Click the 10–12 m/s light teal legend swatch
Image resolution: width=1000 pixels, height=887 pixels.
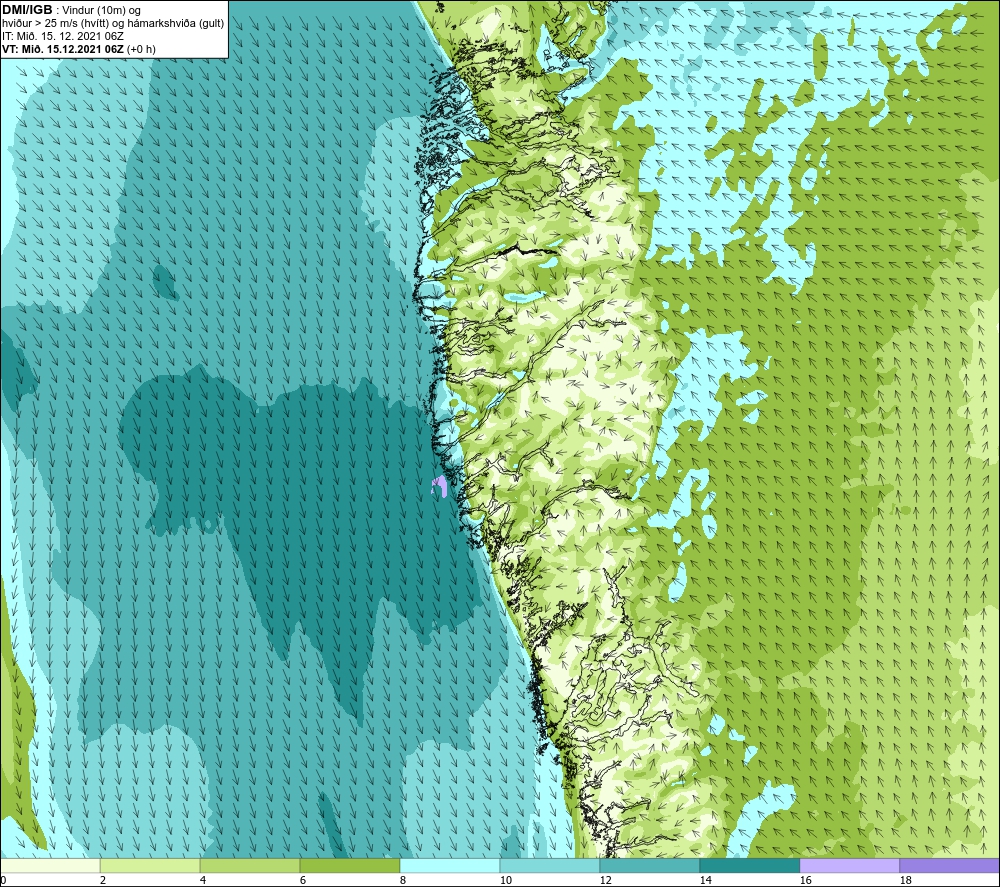click(549, 865)
